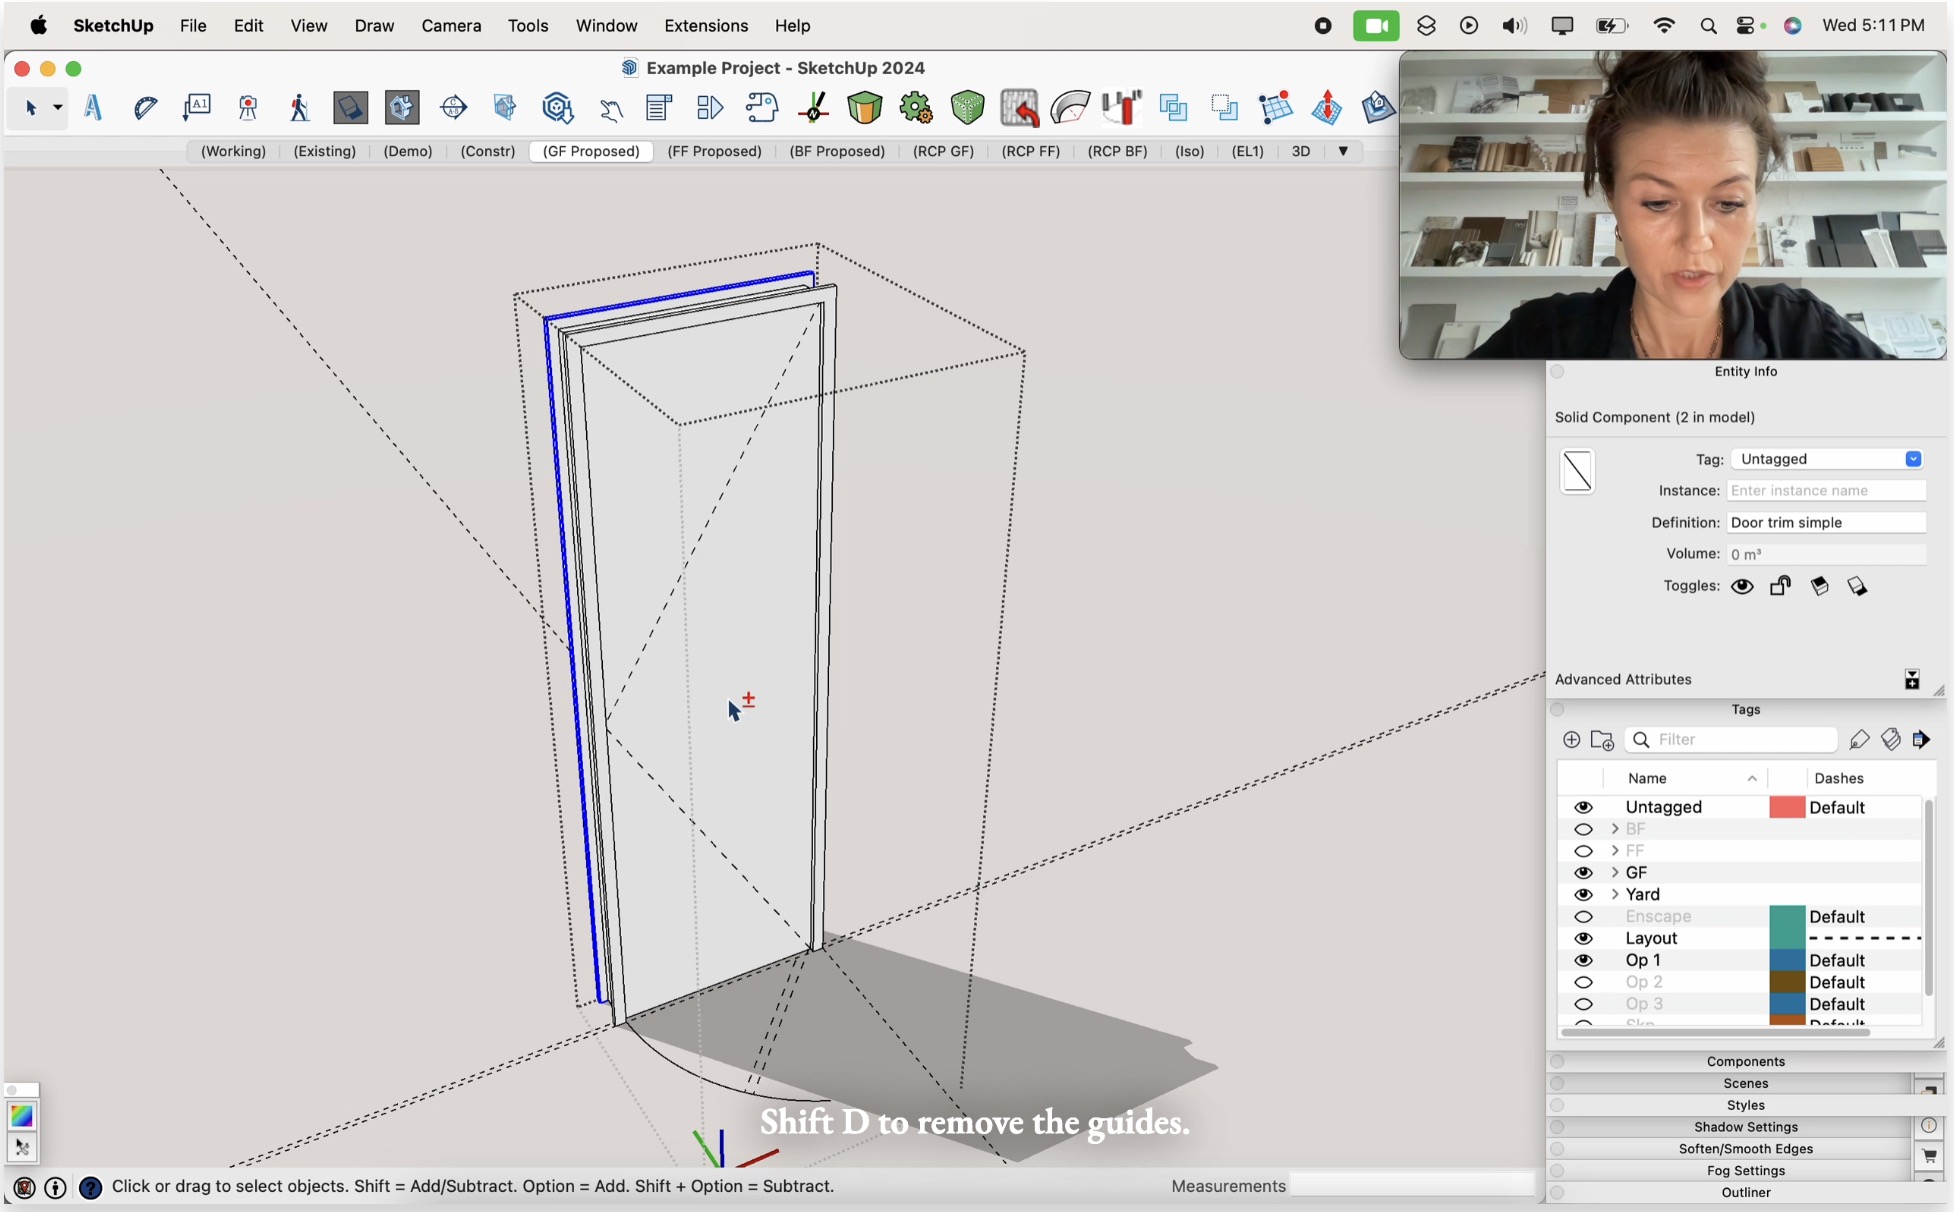
Task: Open the Untagged tag dropdown in Entity Info
Action: tap(1913, 458)
